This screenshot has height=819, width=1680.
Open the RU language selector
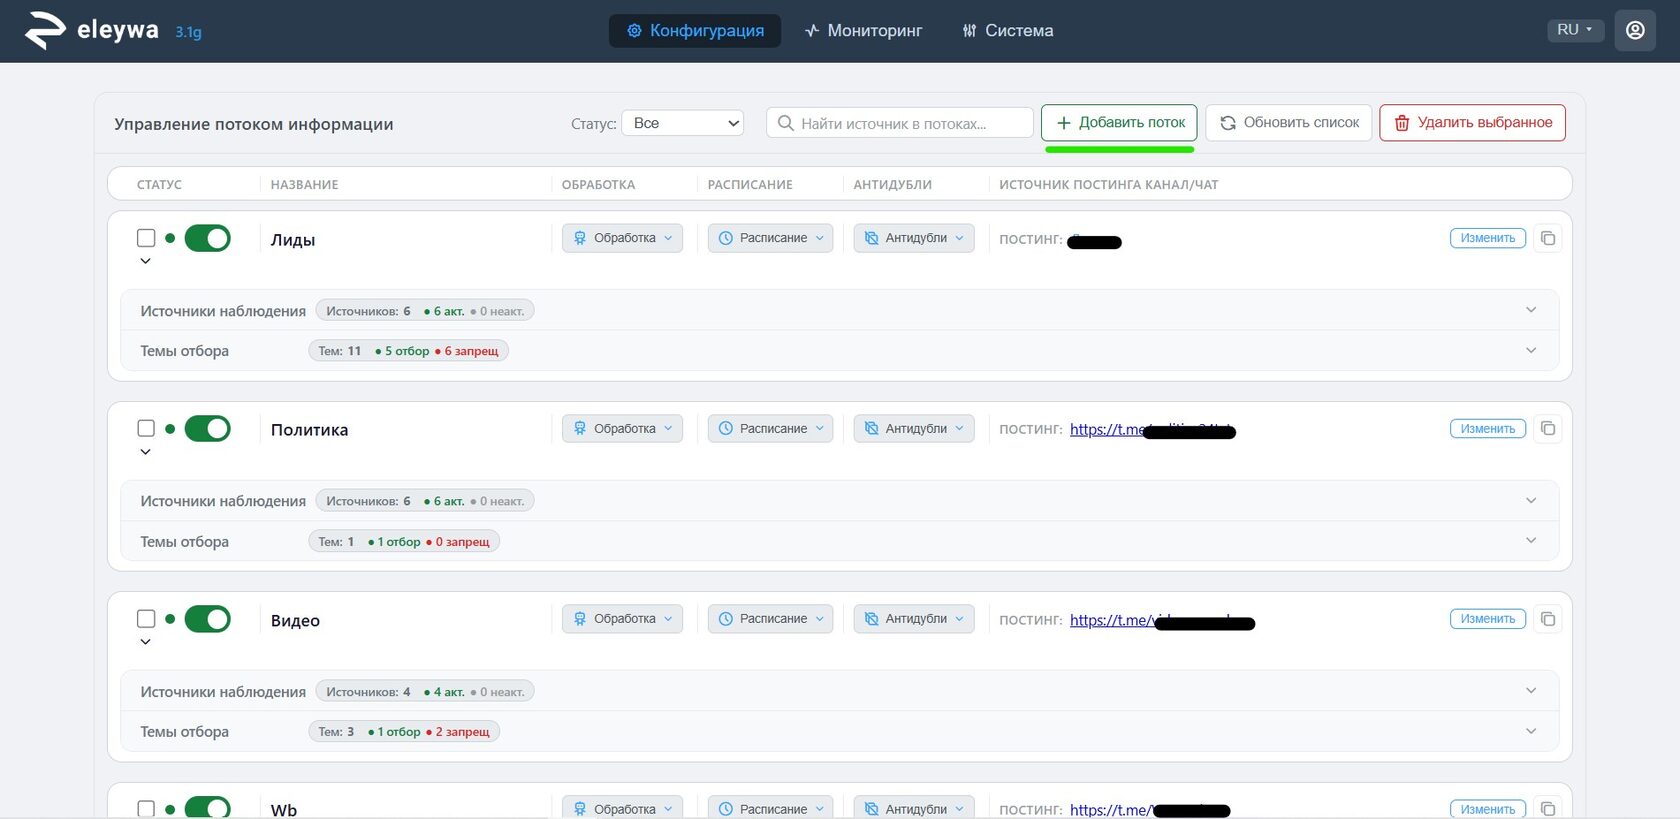tap(1575, 30)
